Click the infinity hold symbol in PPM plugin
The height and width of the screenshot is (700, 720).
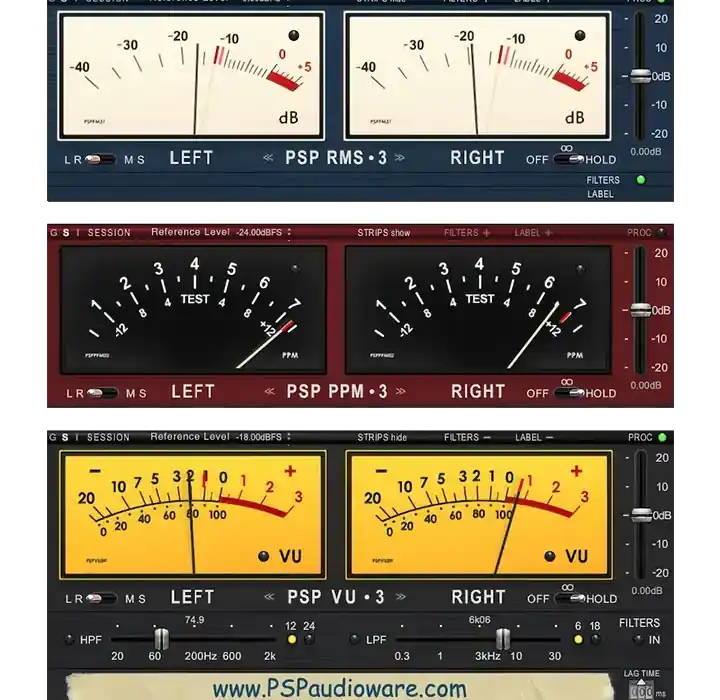click(x=567, y=382)
